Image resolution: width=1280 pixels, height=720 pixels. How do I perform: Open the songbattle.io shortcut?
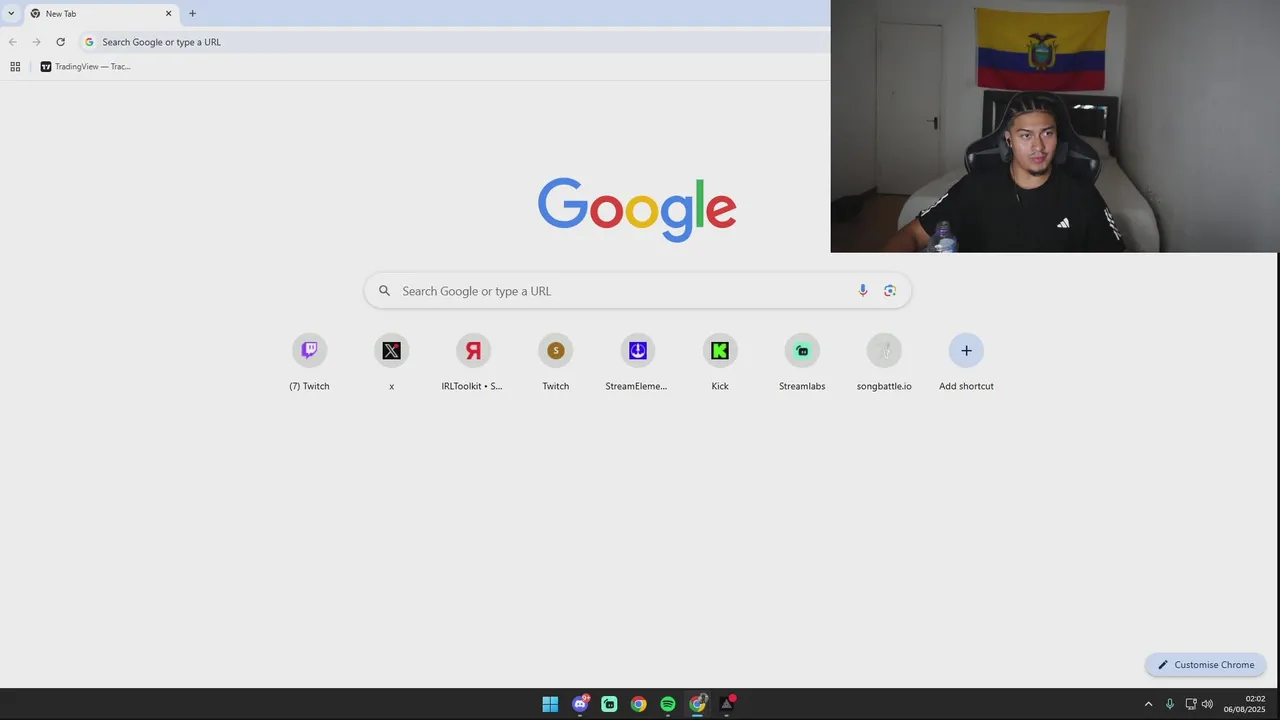pos(884,362)
